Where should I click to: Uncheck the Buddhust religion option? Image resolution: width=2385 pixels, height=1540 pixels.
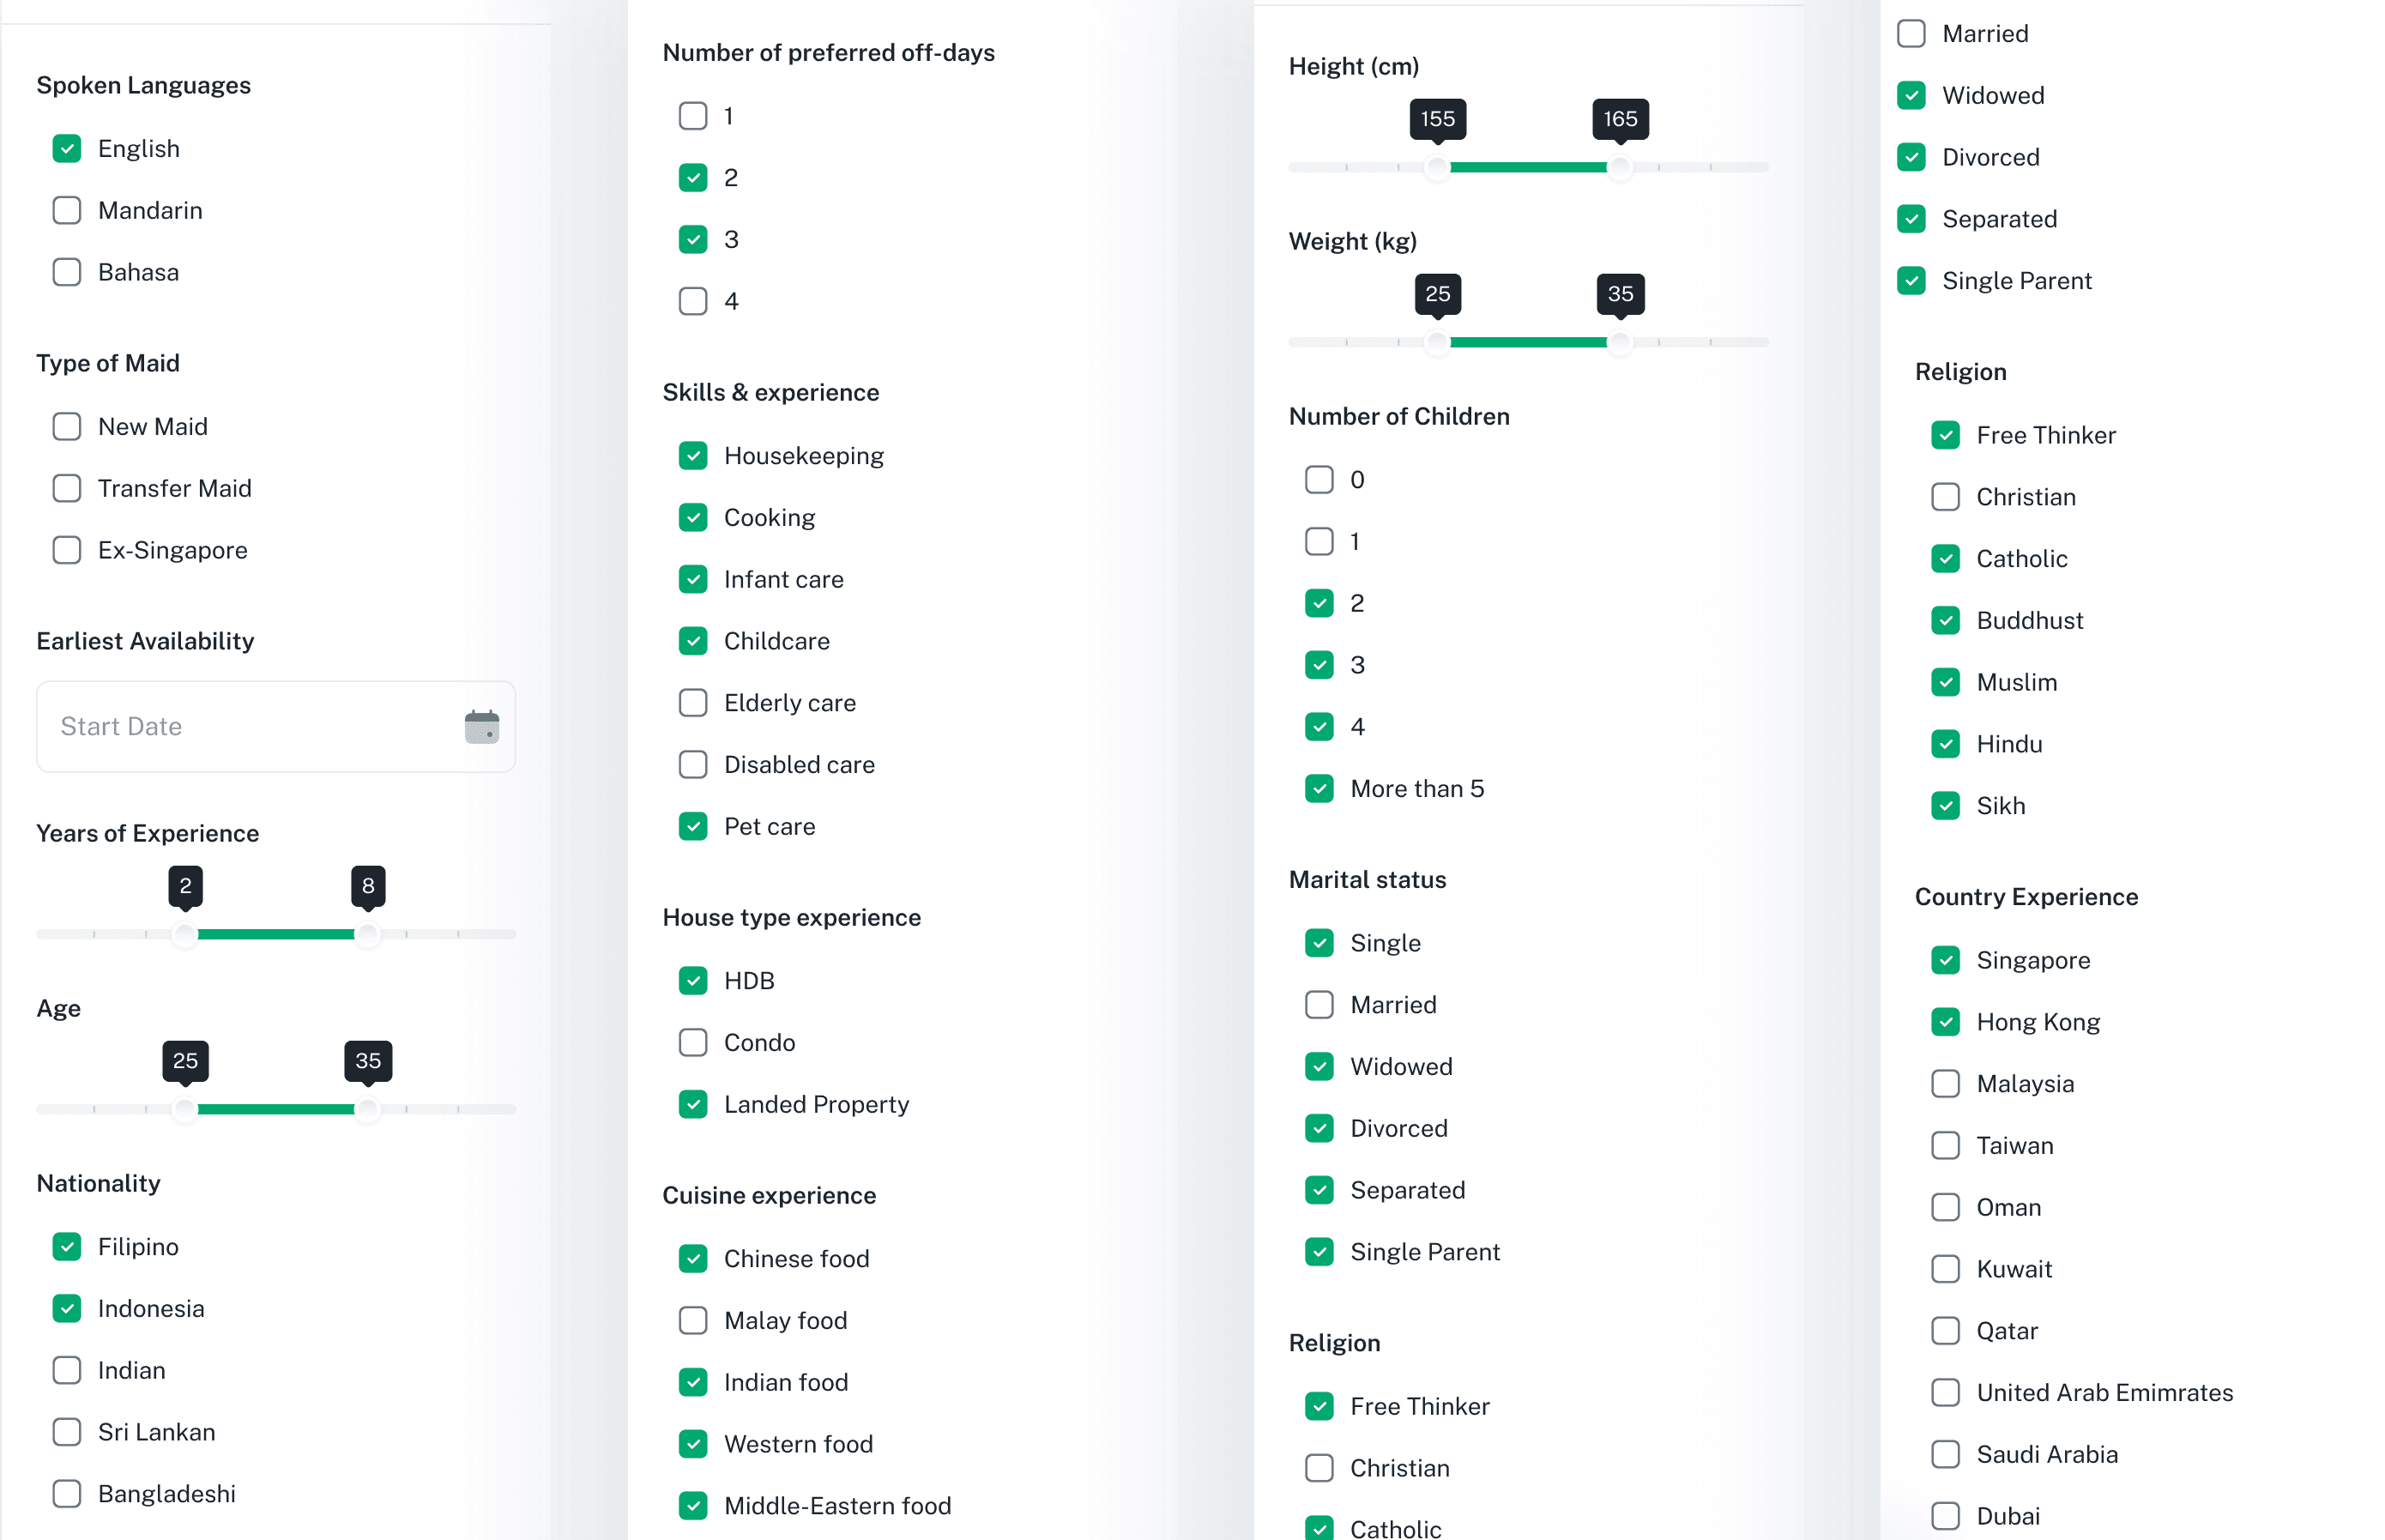tap(1944, 621)
